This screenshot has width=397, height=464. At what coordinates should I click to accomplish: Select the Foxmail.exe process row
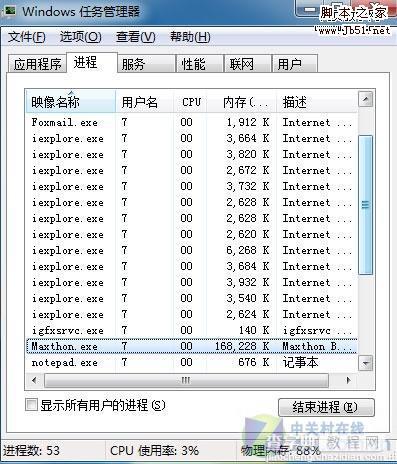click(192, 122)
